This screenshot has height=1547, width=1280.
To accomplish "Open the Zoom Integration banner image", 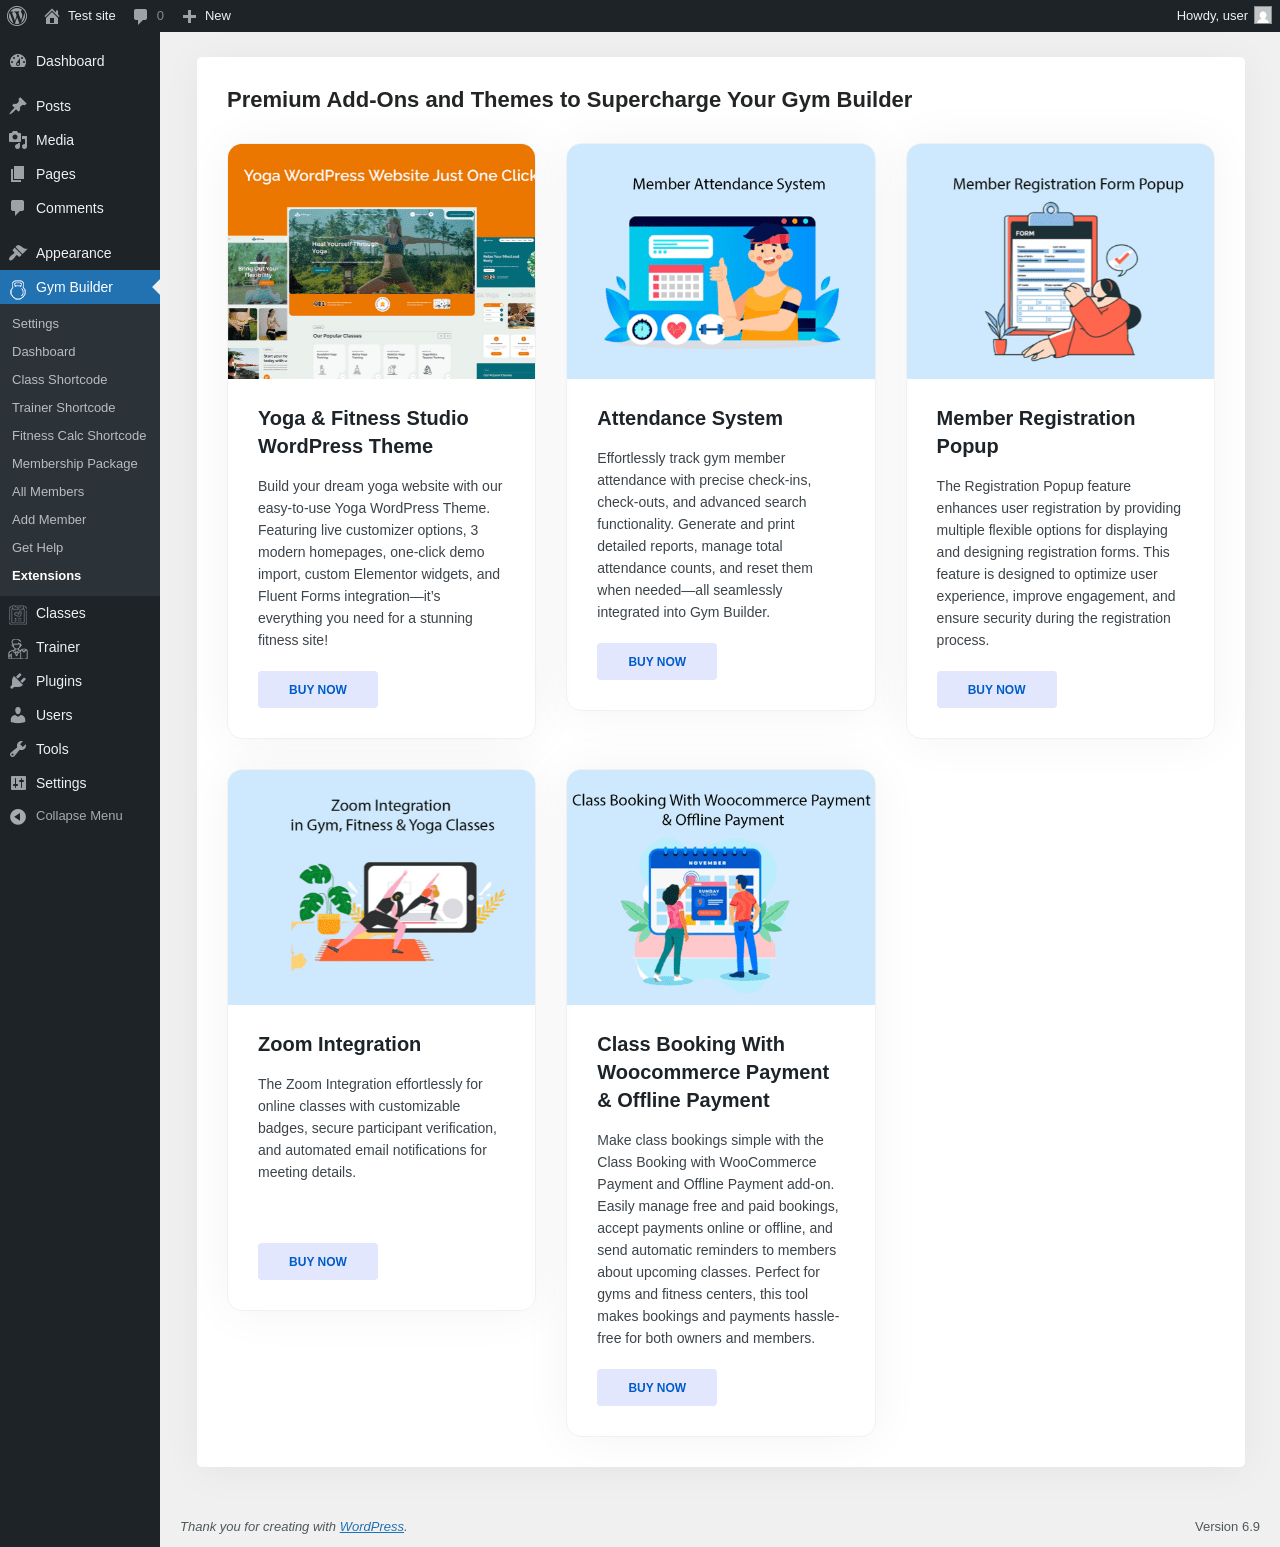I will point(382,888).
